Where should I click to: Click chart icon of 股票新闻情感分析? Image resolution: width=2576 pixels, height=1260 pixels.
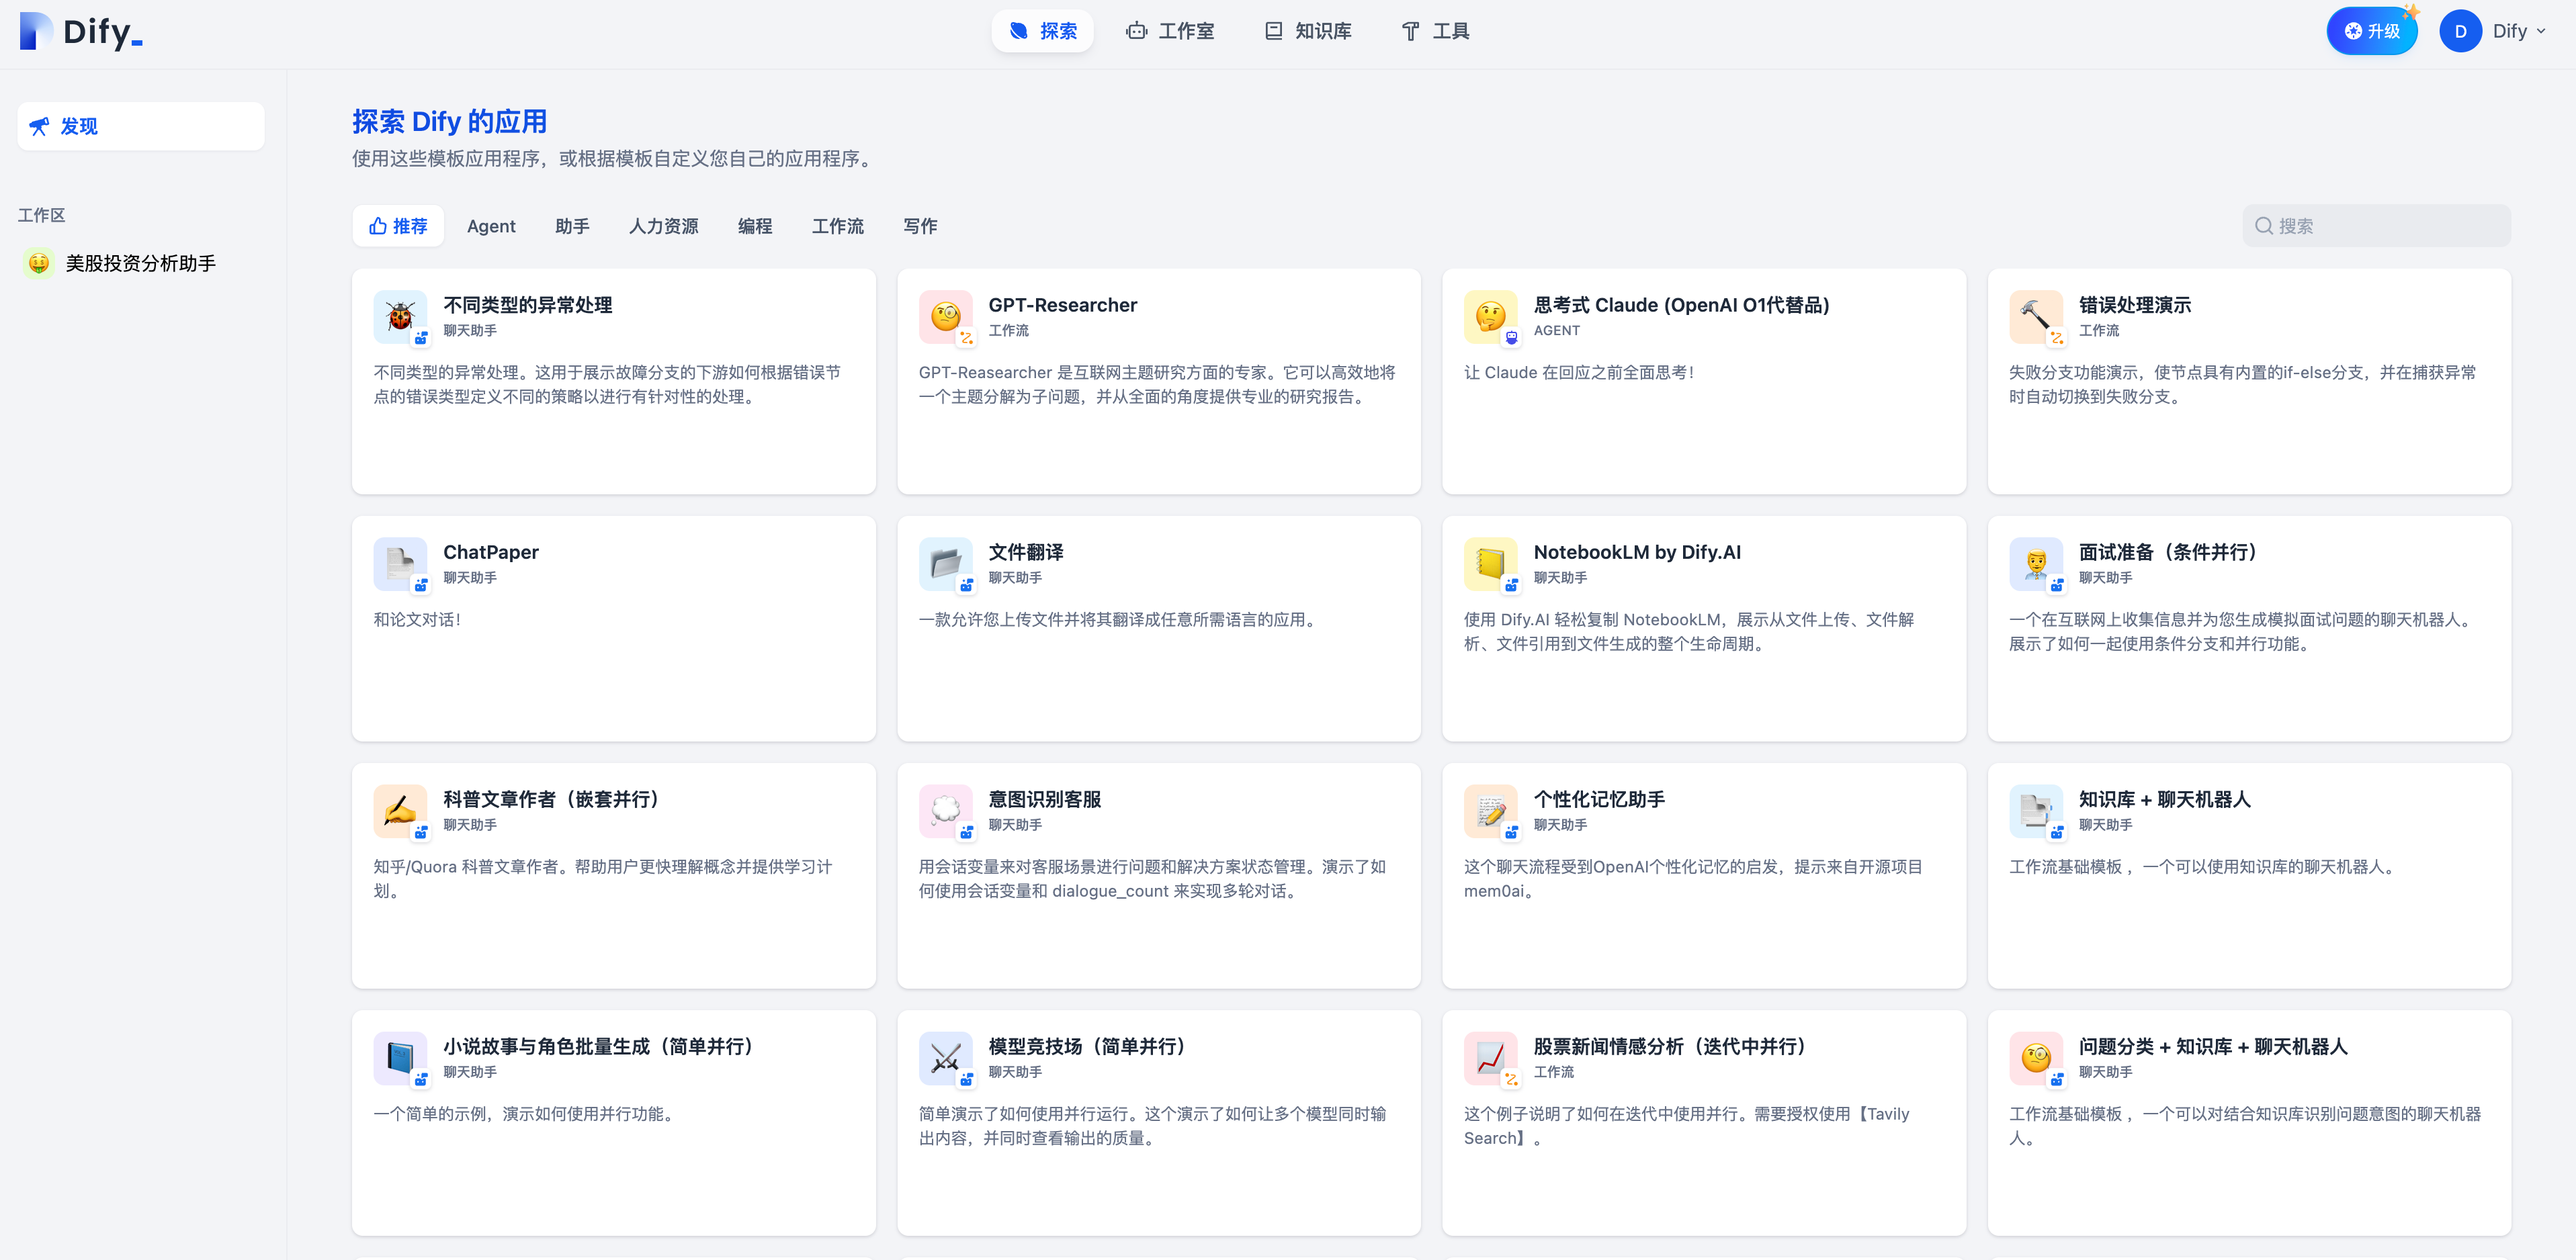tap(1490, 1058)
